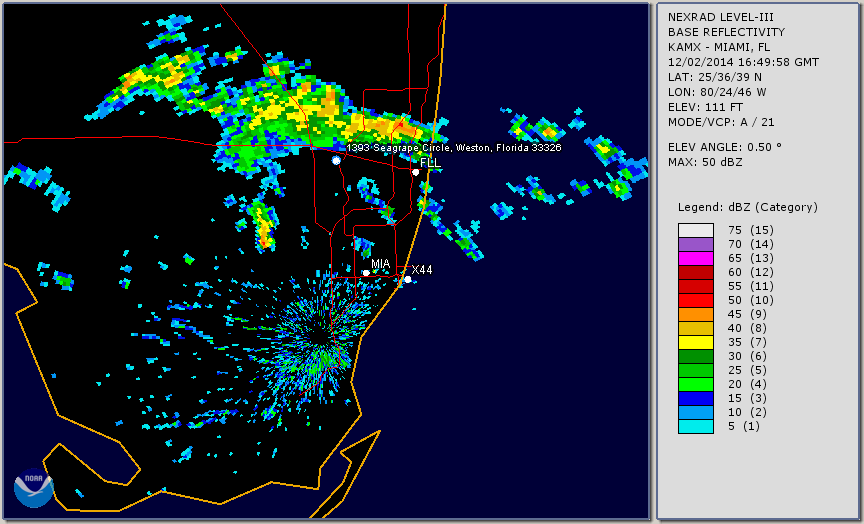Click the 35 dBZ yellow legend swatch

coord(696,343)
